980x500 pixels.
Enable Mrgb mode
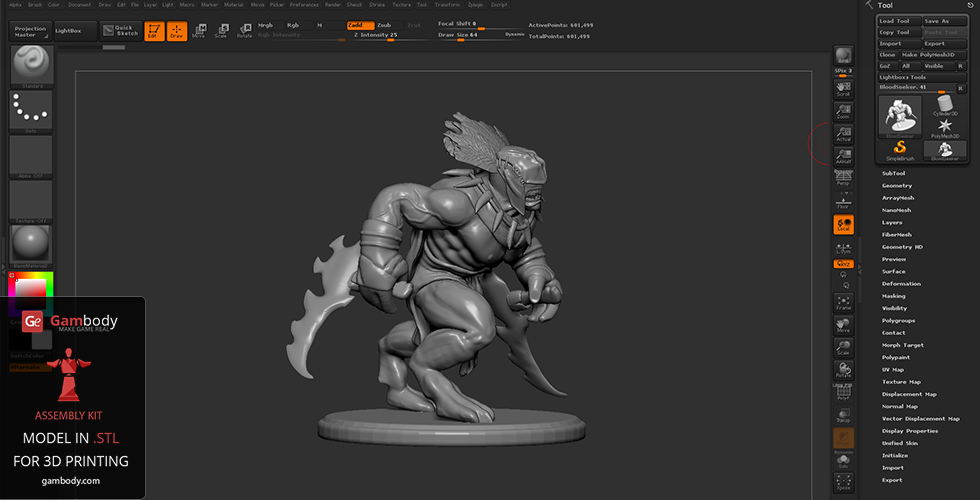(x=269, y=25)
